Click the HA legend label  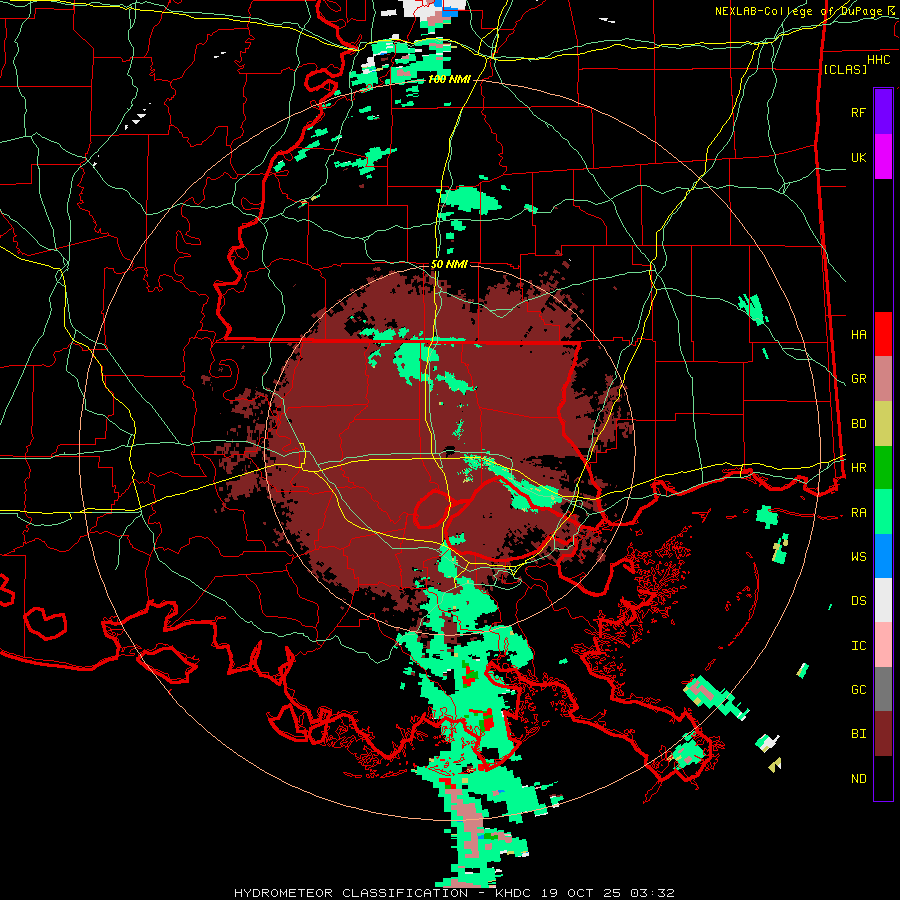point(858,334)
